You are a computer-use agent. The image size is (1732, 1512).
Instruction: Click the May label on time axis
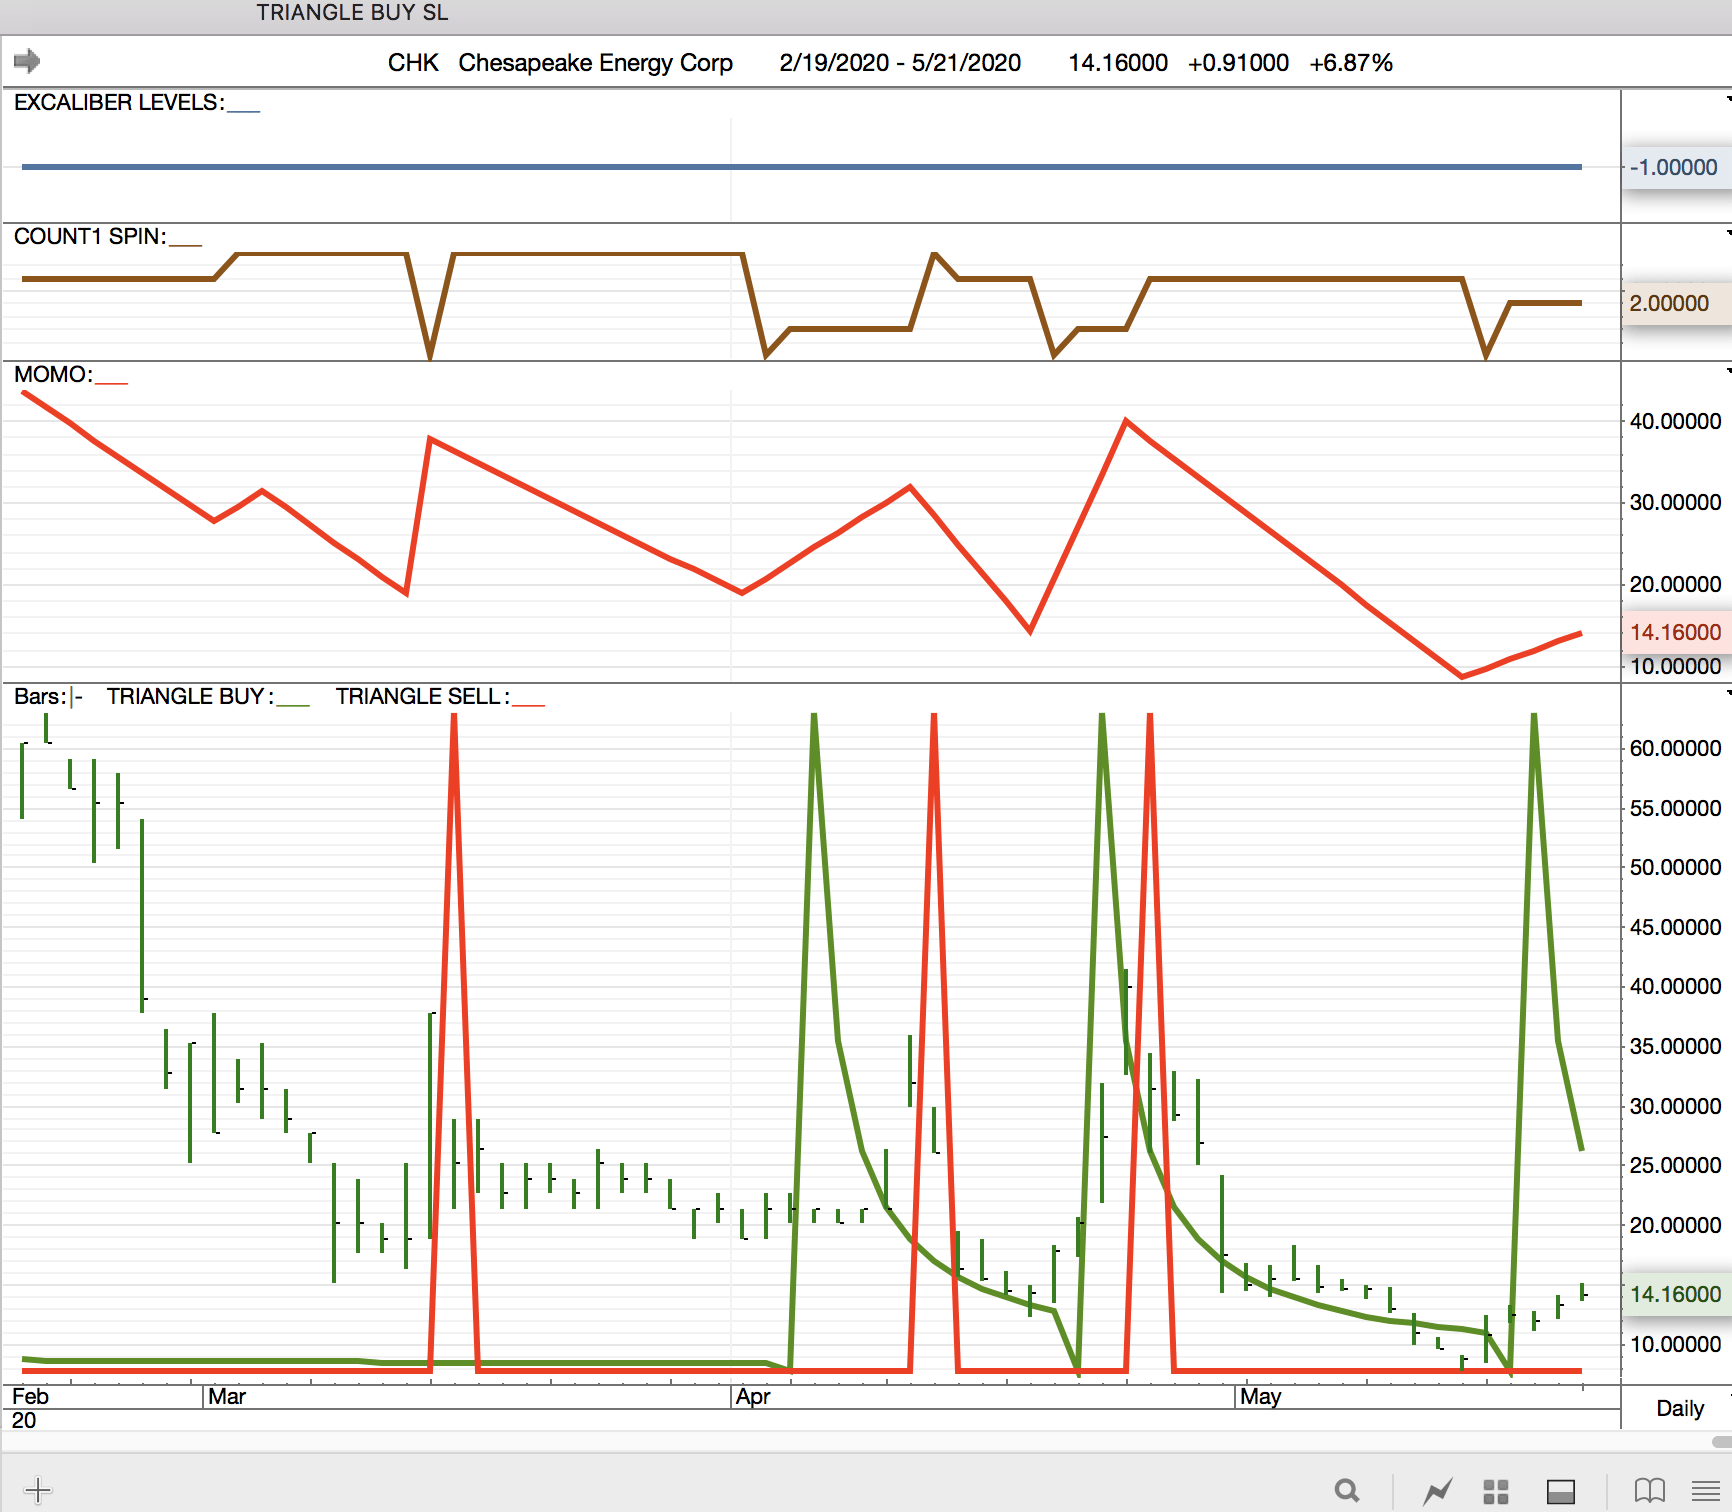(x=1260, y=1397)
